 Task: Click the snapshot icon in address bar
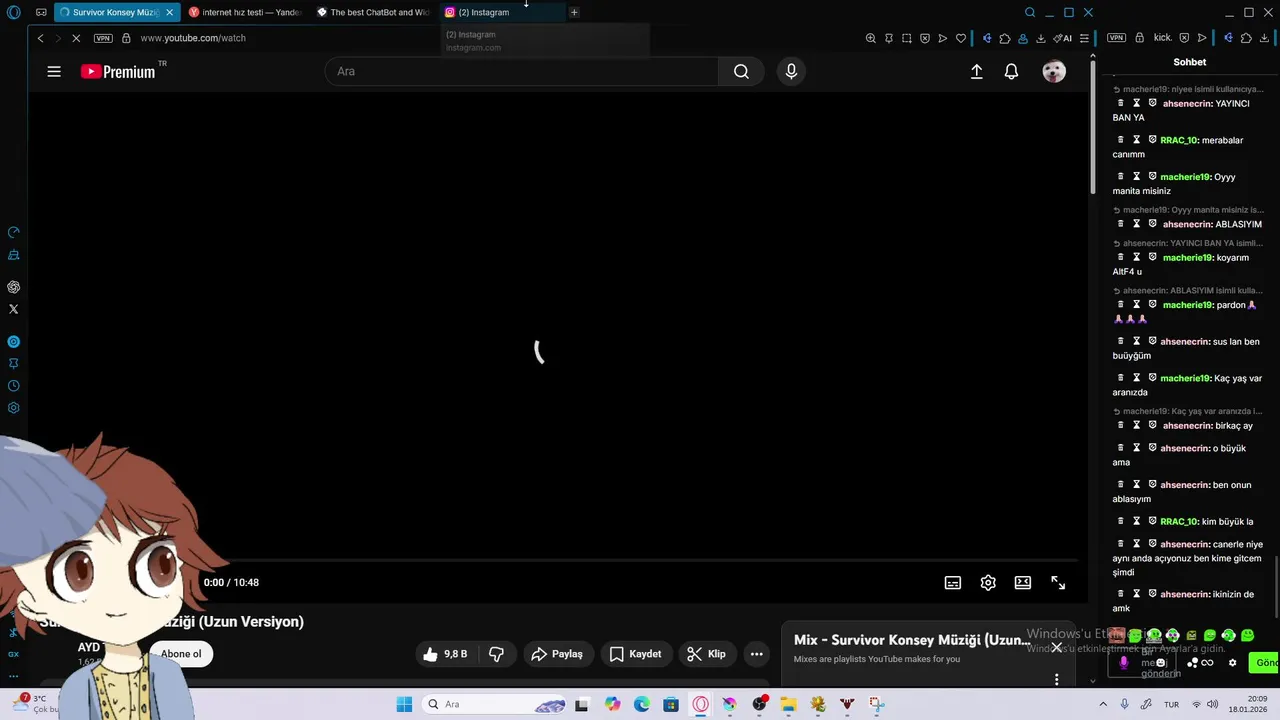[x=907, y=38]
